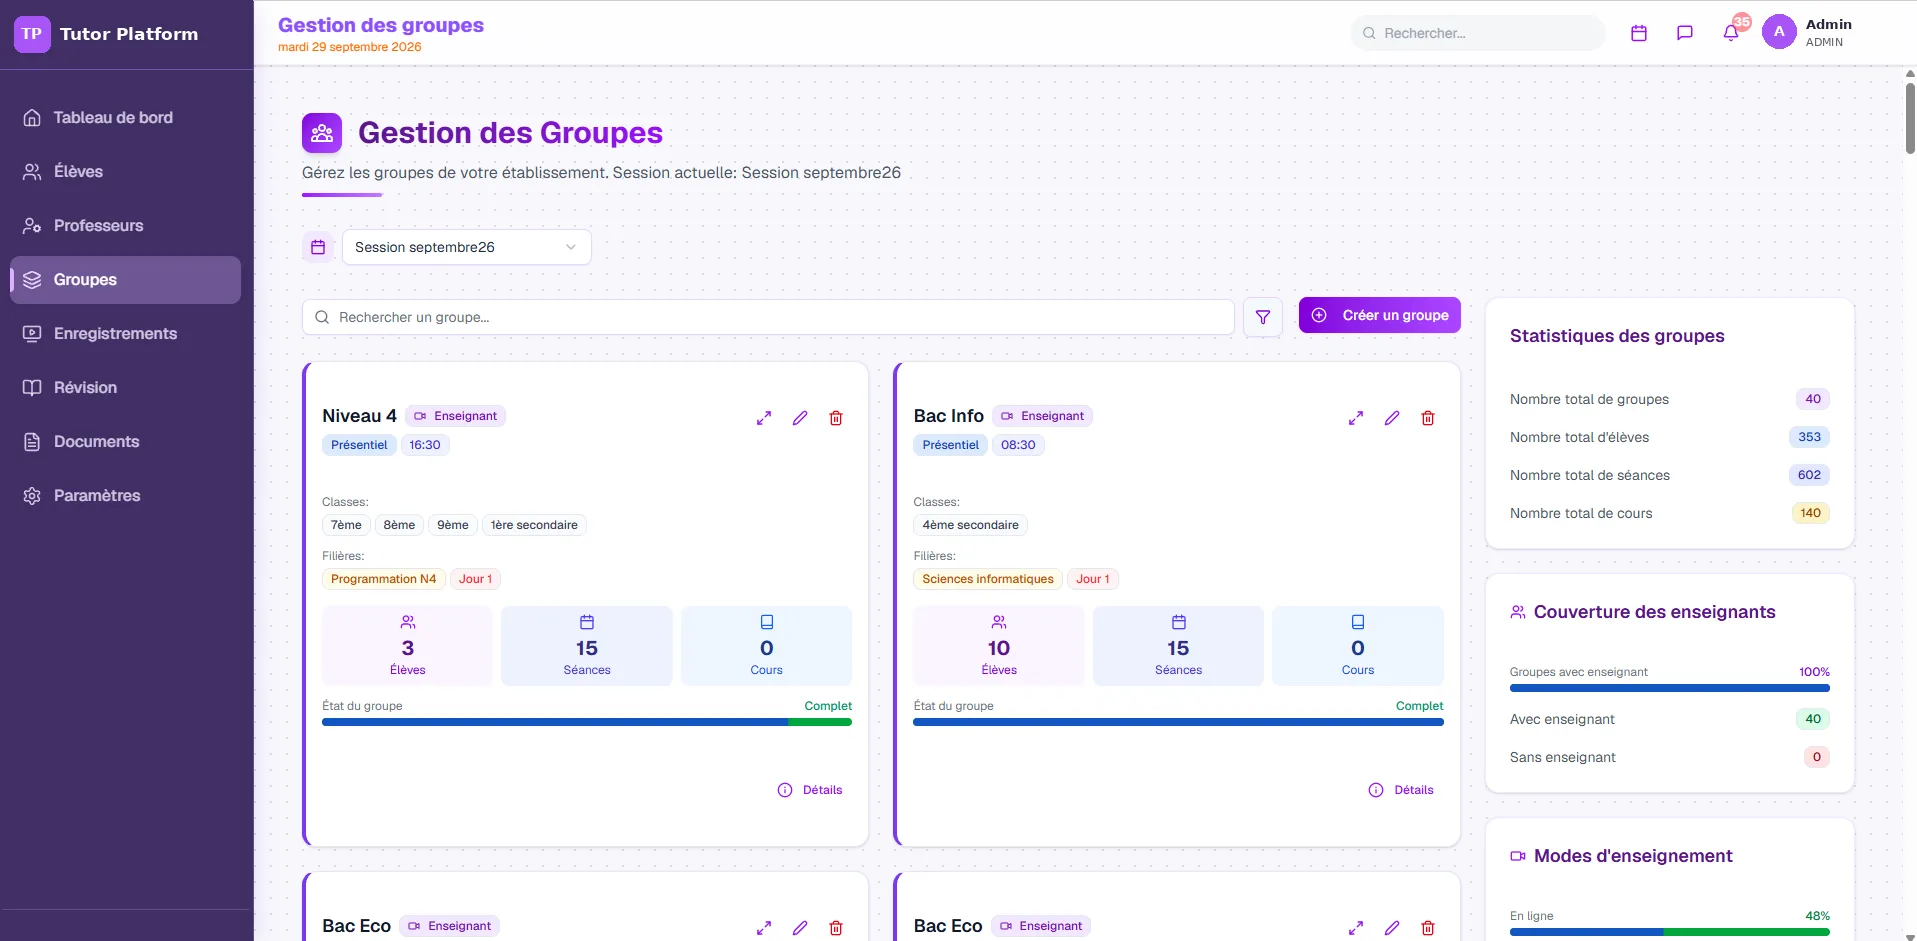Screen dimensions: 1917x941
Task: Click the 4ème secondaire class tag
Action: (x=970, y=525)
